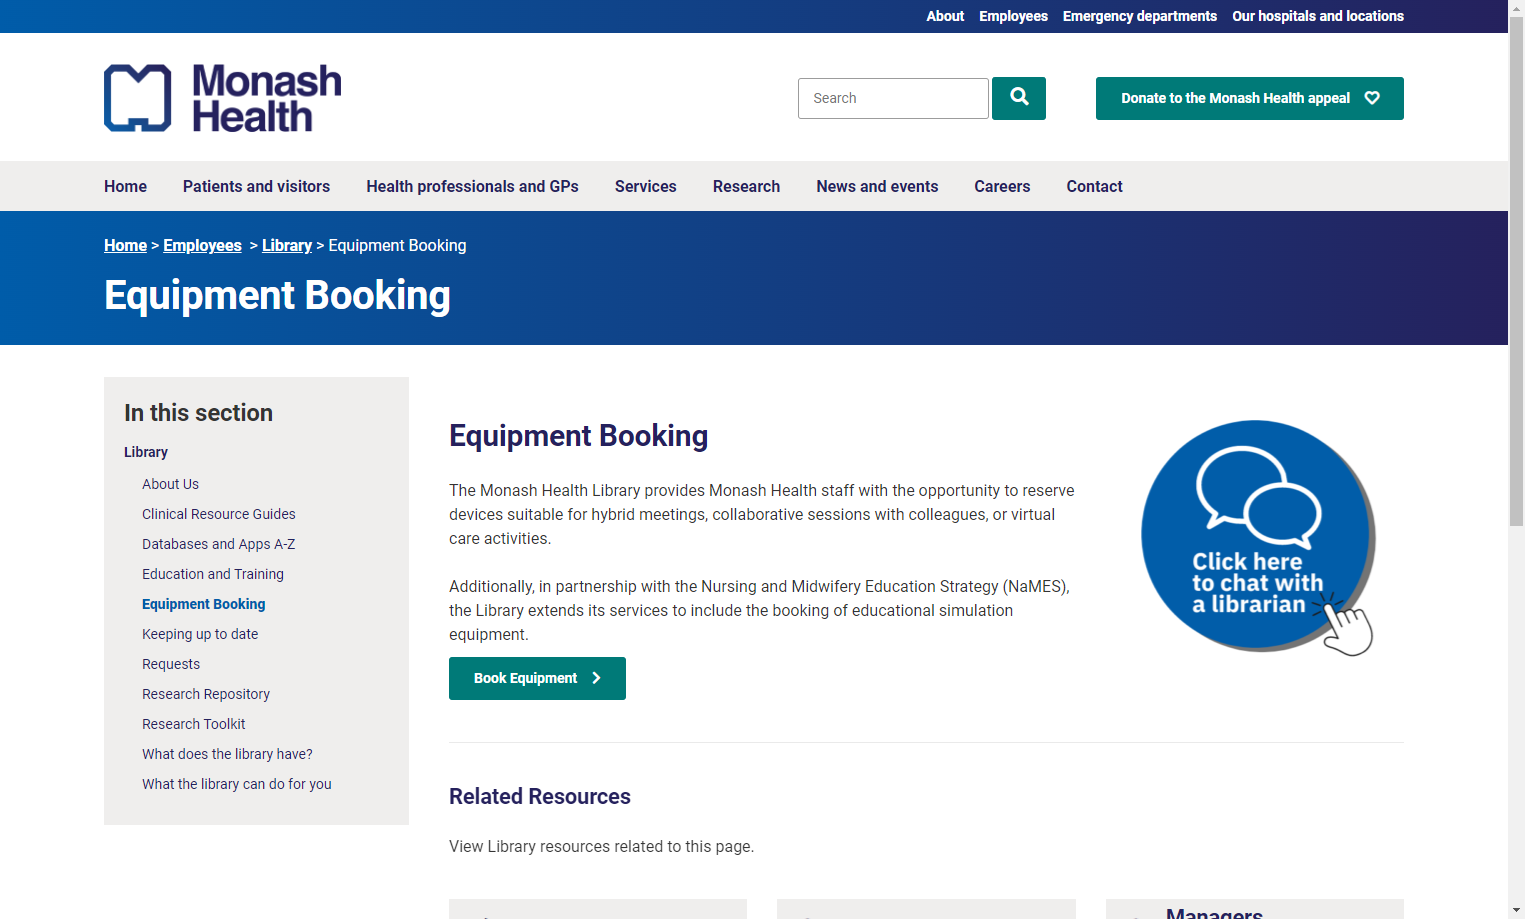The height and width of the screenshot is (919, 1525).
Task: Open Employees link in the top bar
Action: 1013,16
